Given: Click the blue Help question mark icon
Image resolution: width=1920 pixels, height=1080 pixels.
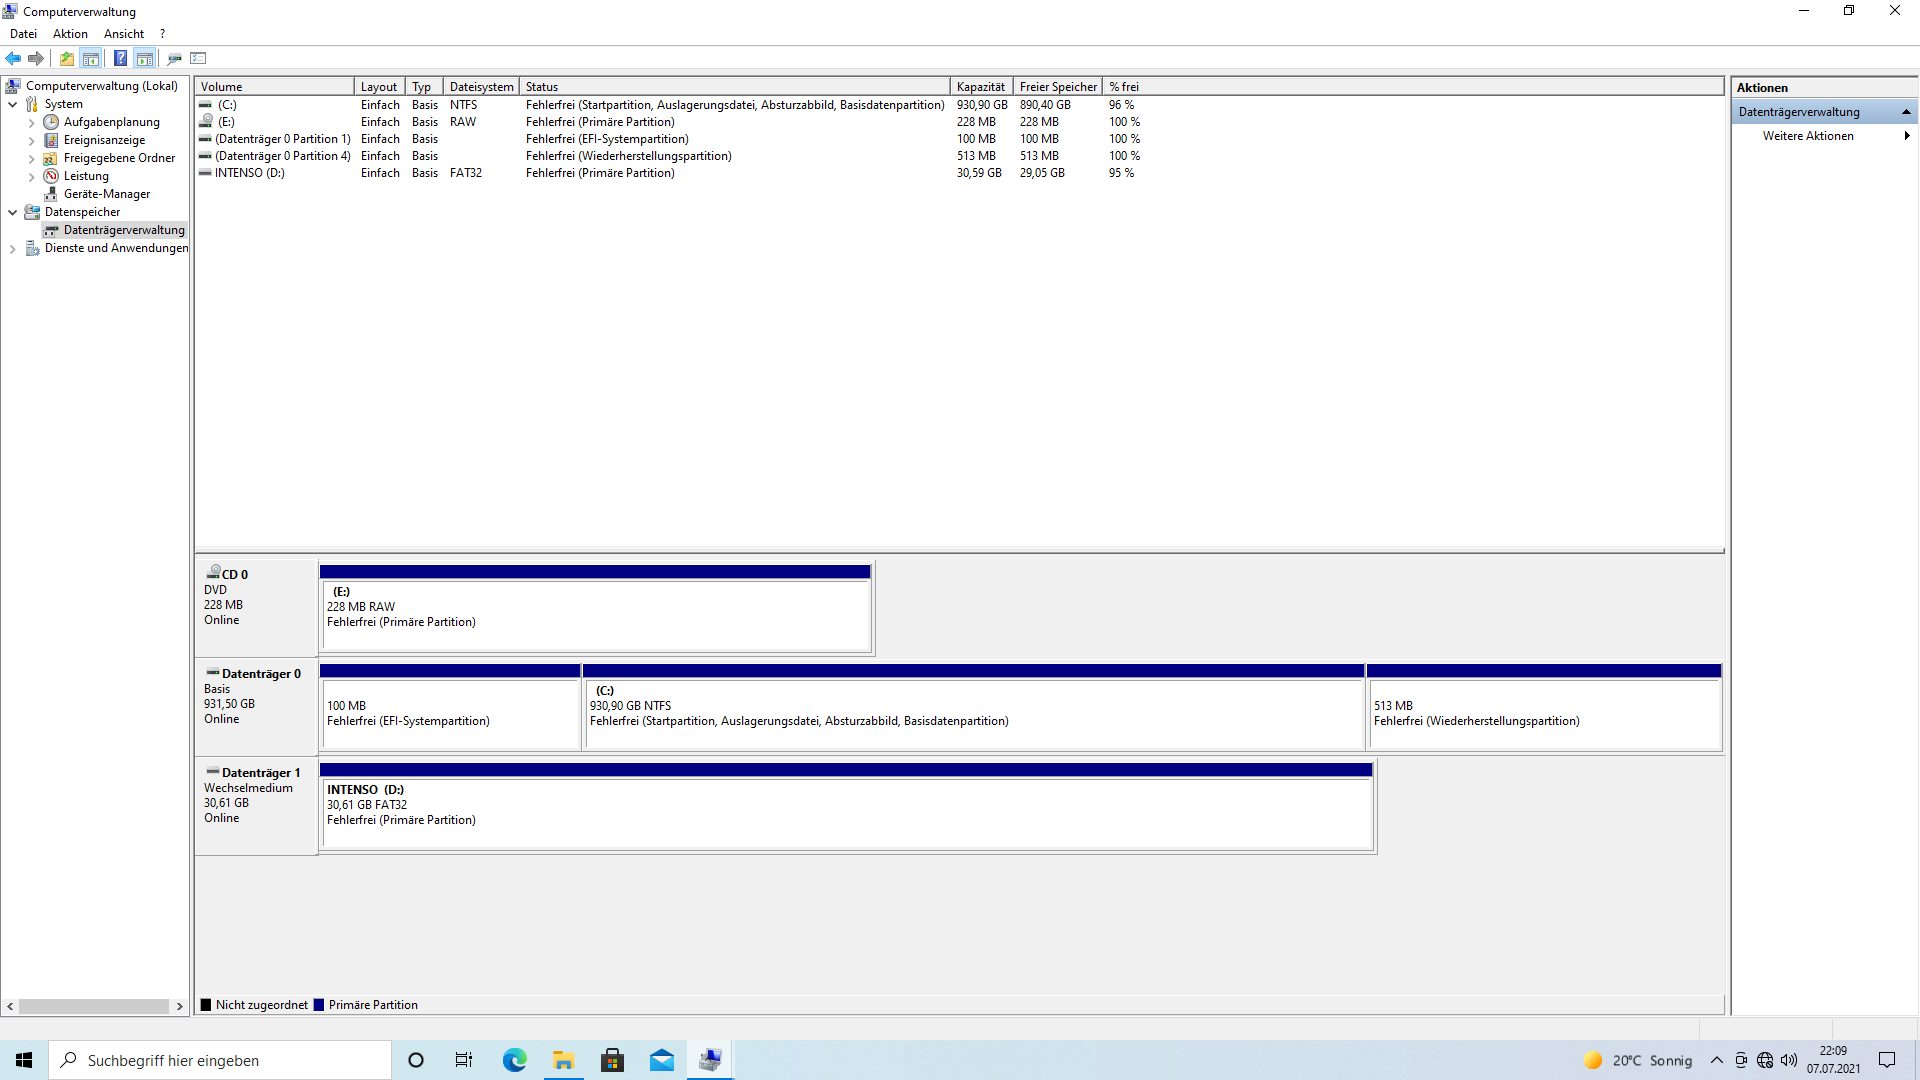Looking at the screenshot, I should [120, 58].
